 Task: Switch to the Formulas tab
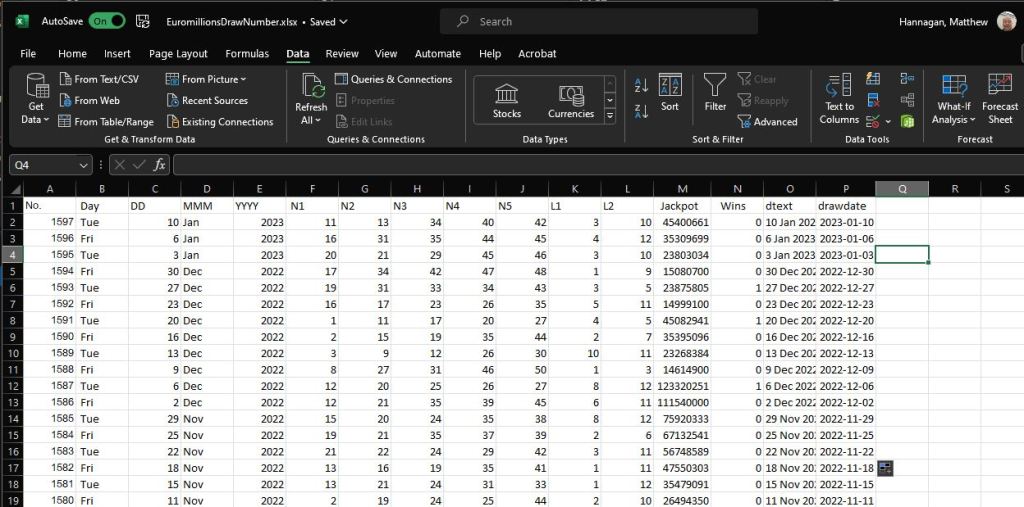pos(247,54)
